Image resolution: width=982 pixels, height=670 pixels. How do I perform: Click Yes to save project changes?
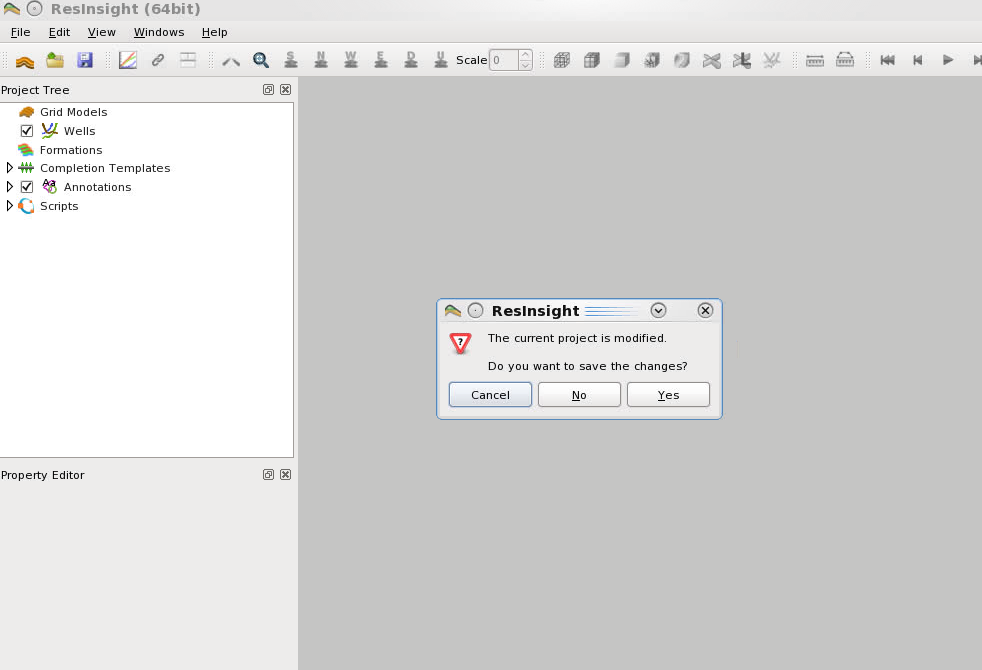(668, 394)
